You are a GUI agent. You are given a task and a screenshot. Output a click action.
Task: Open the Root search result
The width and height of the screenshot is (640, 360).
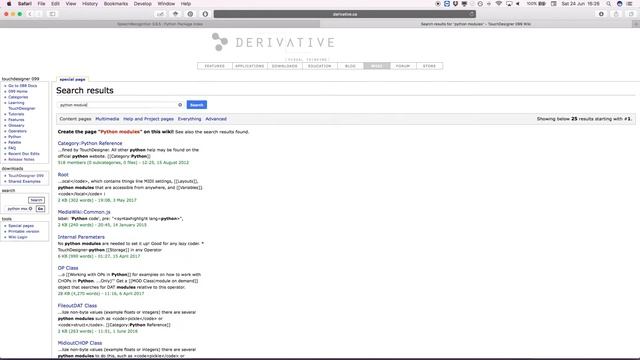[x=63, y=175]
